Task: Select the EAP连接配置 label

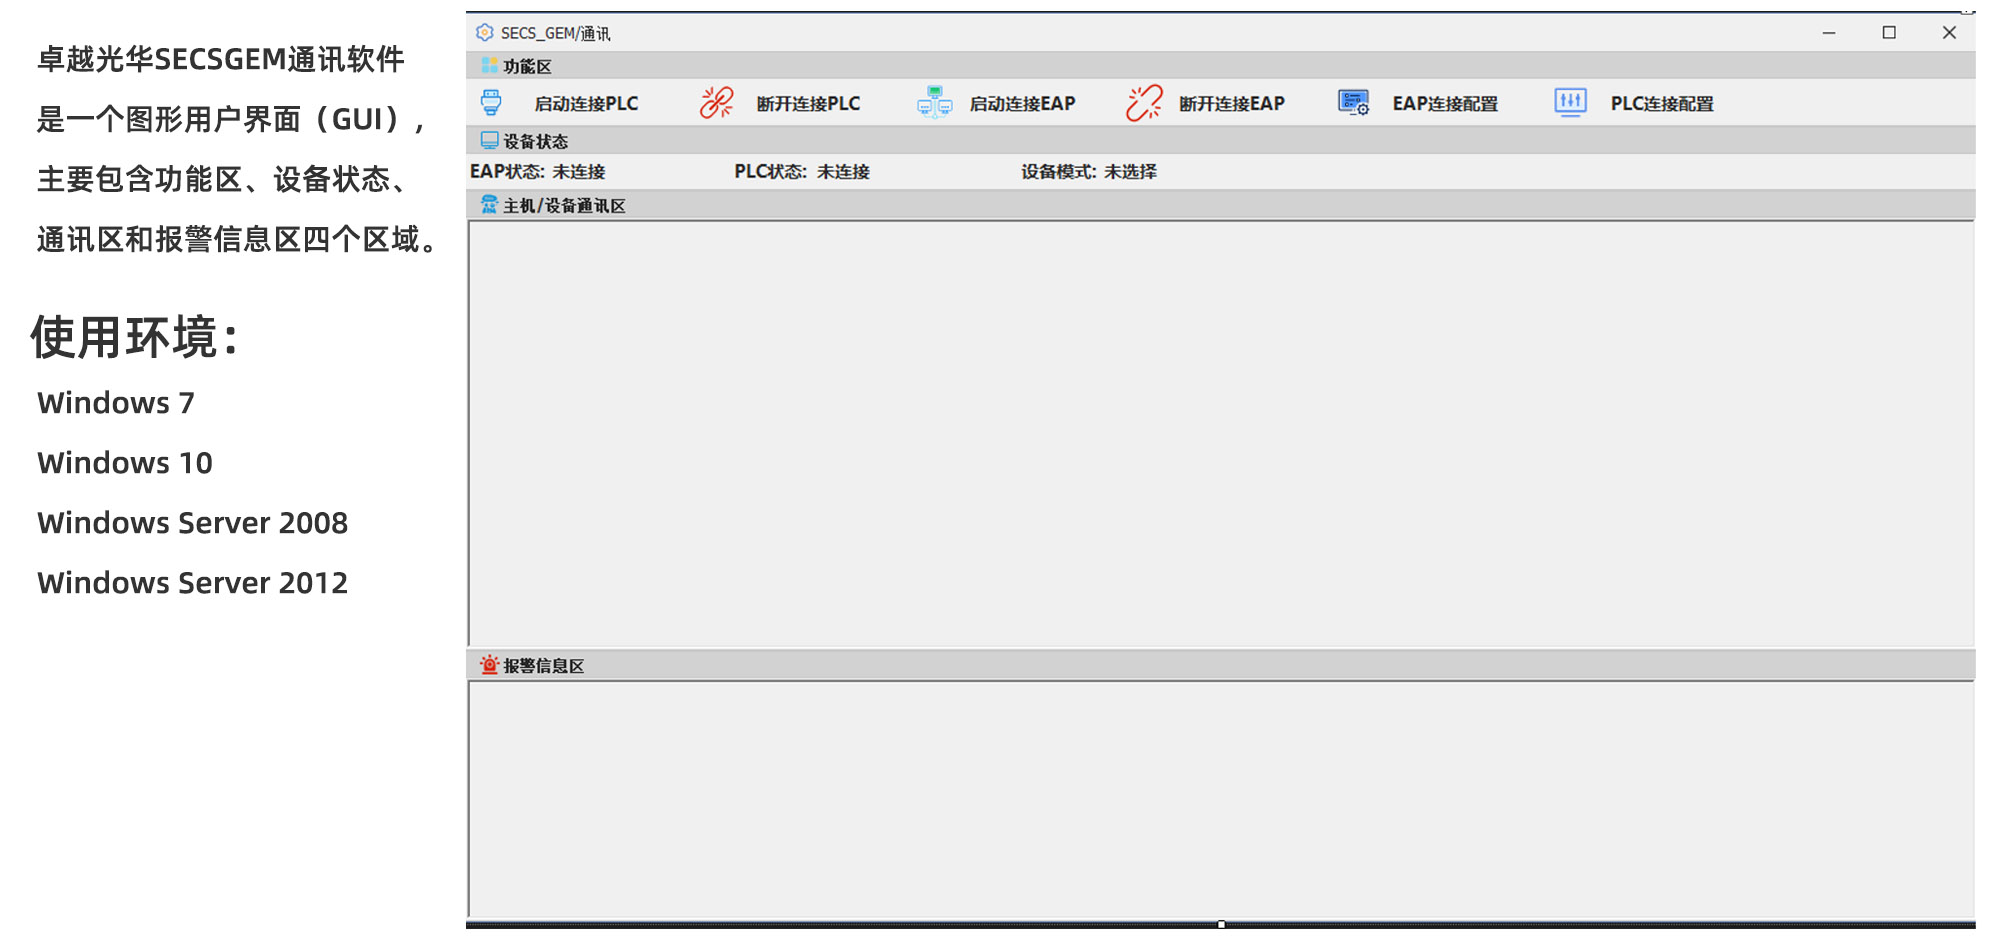Action: (x=1445, y=104)
